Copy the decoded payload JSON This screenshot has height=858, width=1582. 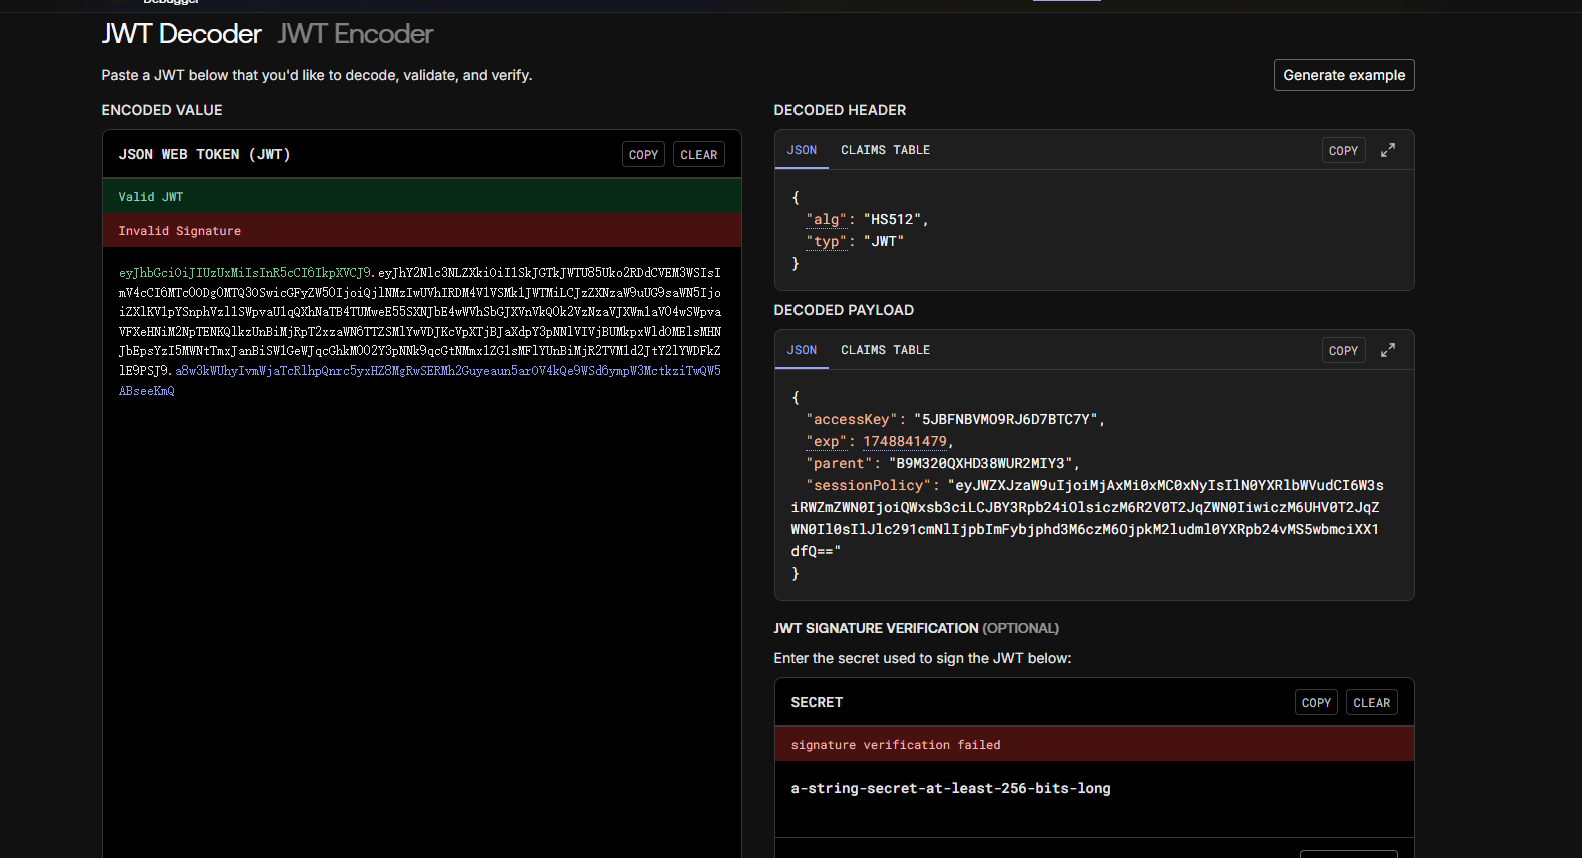tap(1343, 351)
